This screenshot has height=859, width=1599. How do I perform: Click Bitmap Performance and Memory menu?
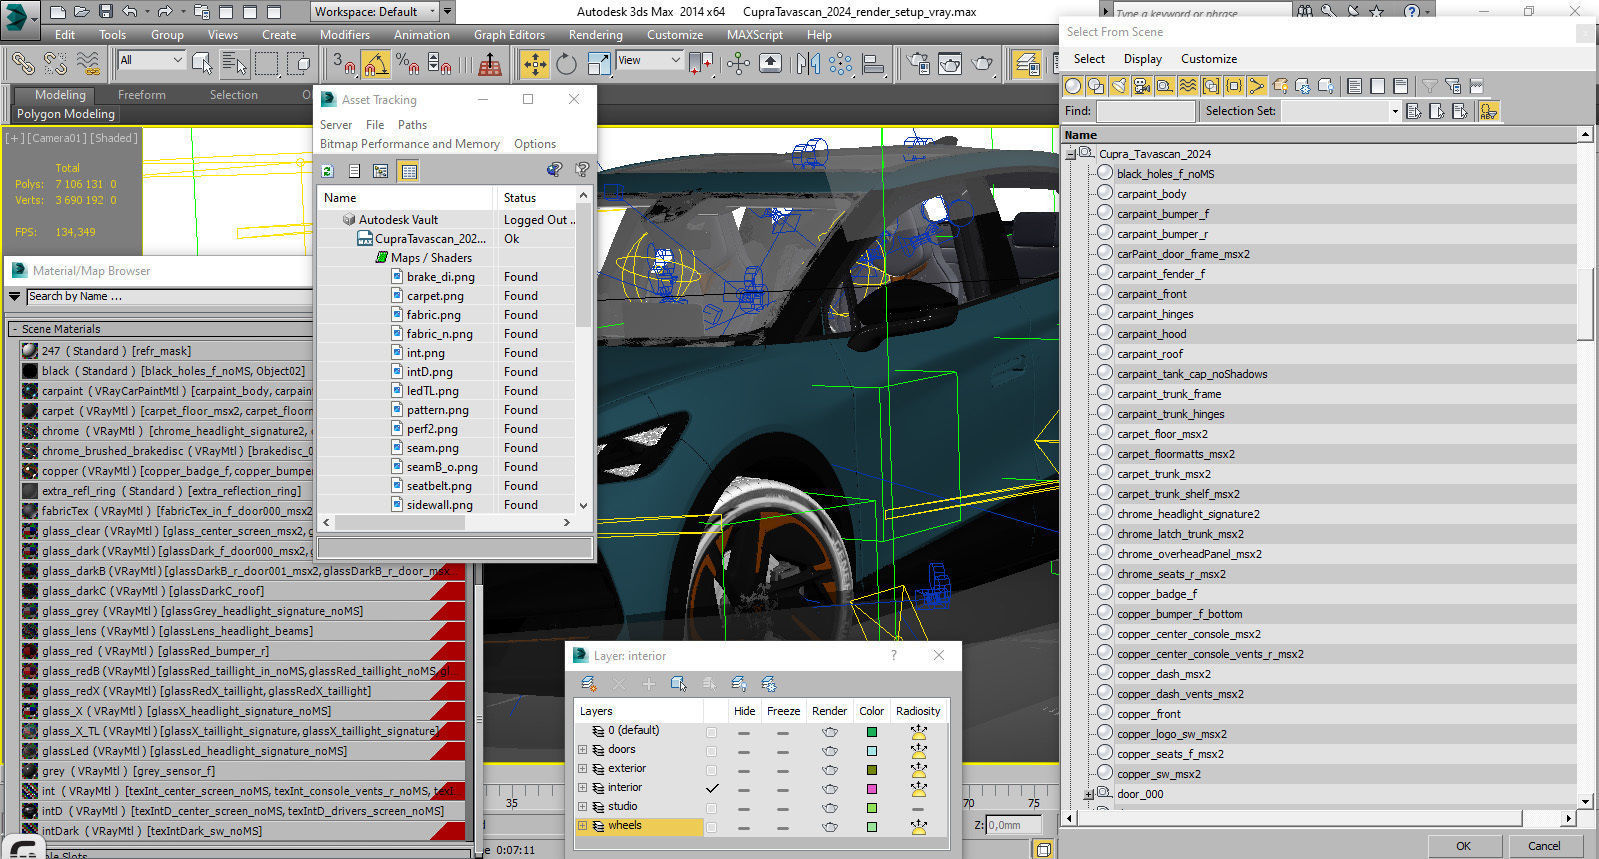coord(410,144)
